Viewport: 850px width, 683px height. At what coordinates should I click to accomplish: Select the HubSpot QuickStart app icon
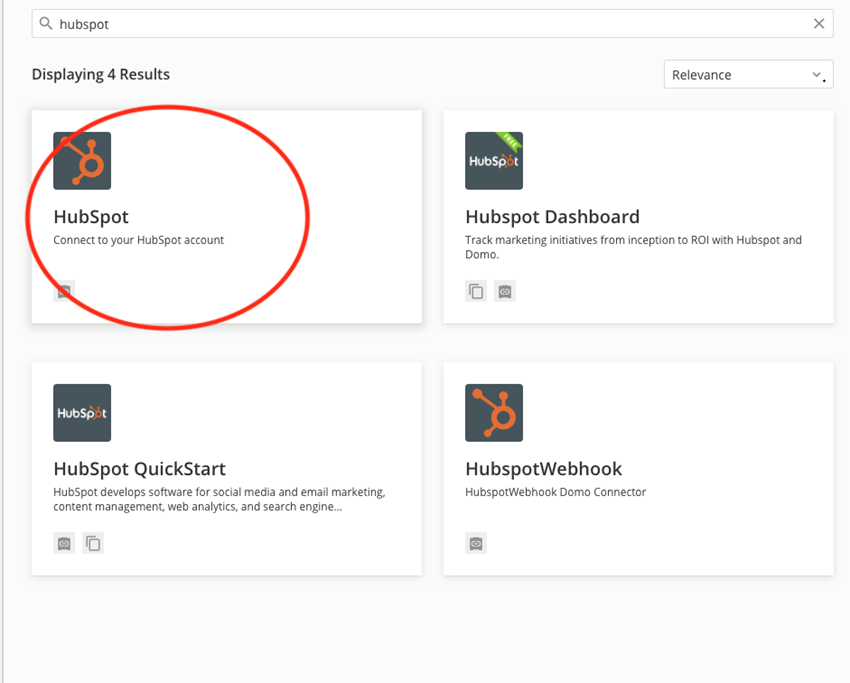point(82,412)
